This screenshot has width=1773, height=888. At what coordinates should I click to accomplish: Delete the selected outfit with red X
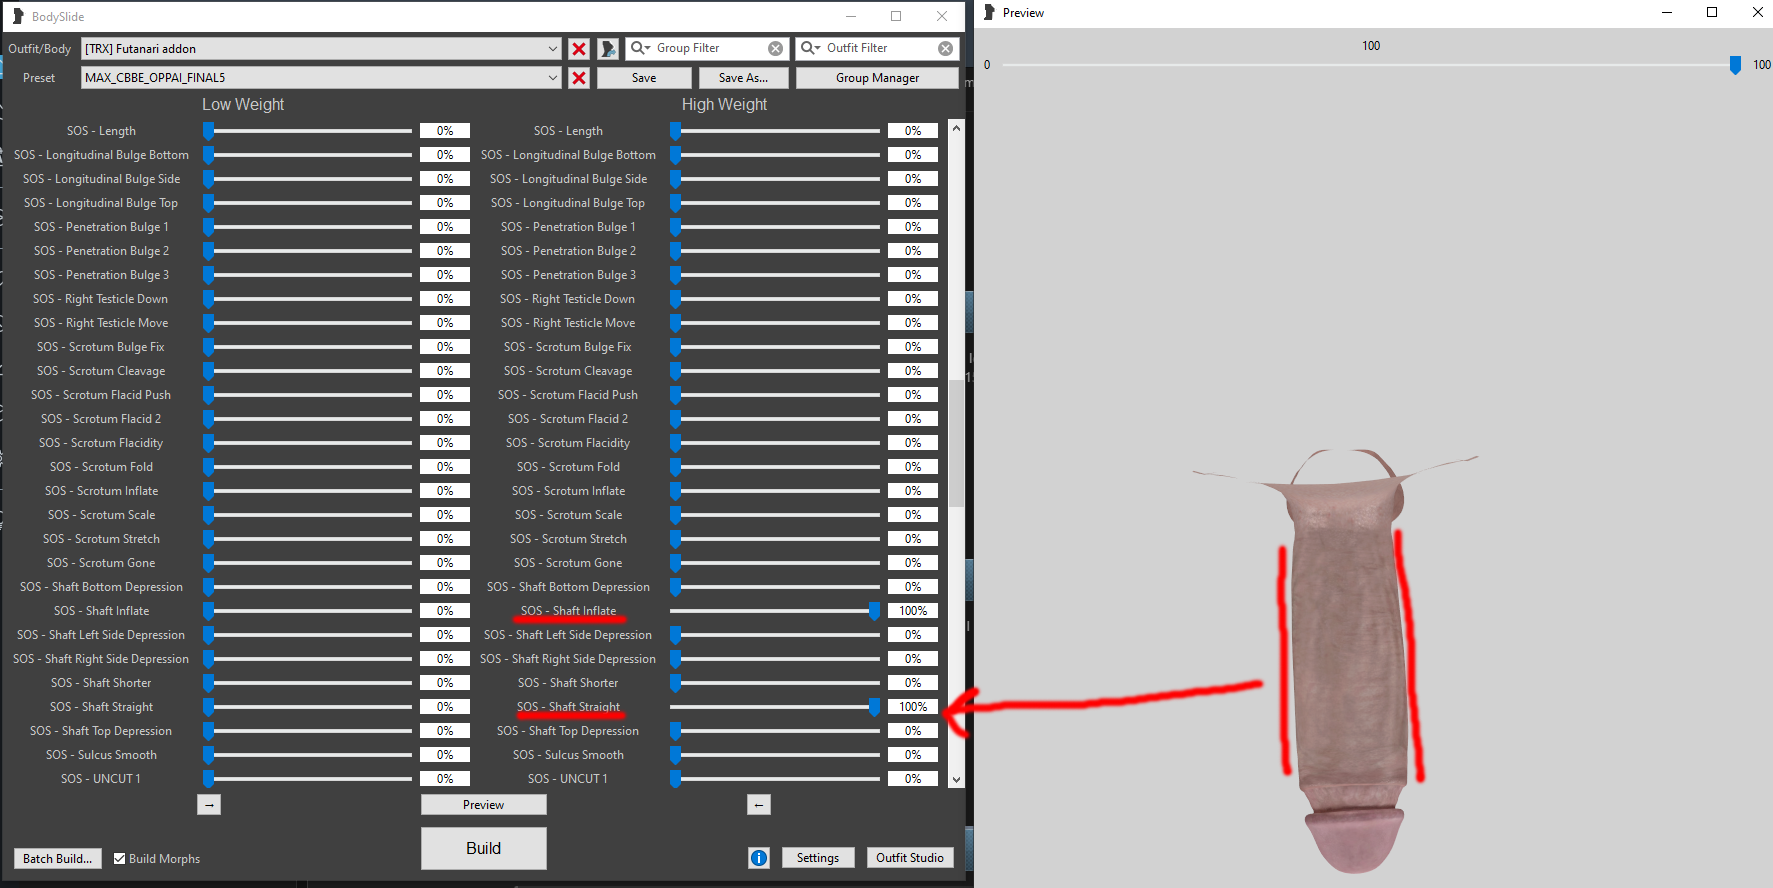click(x=579, y=48)
